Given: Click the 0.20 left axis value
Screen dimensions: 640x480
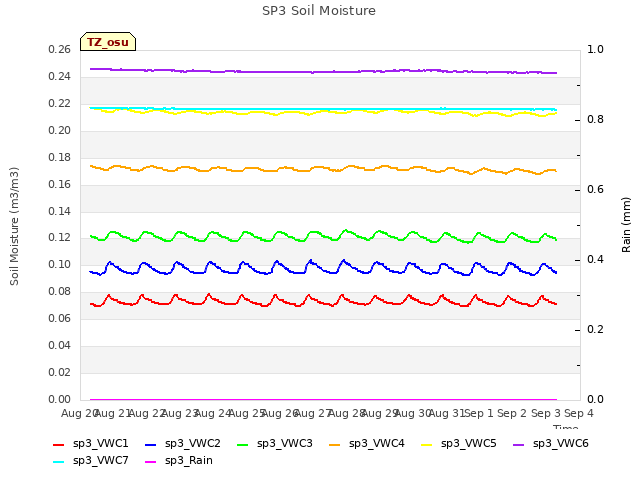Looking at the screenshot, I should pos(60,131).
